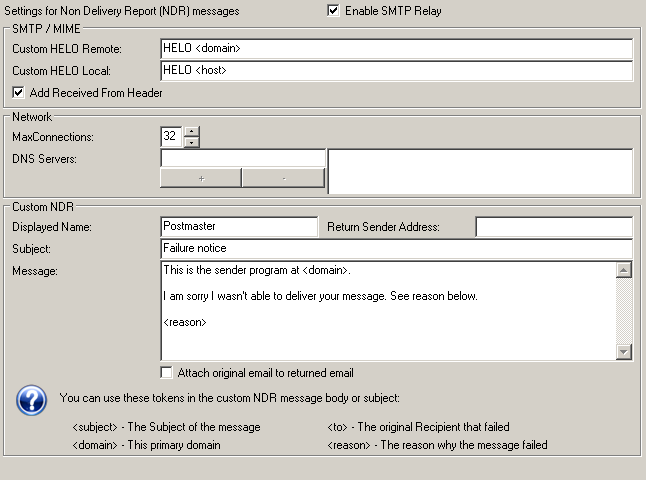Click the plus button to add DNS server

tap(201, 178)
